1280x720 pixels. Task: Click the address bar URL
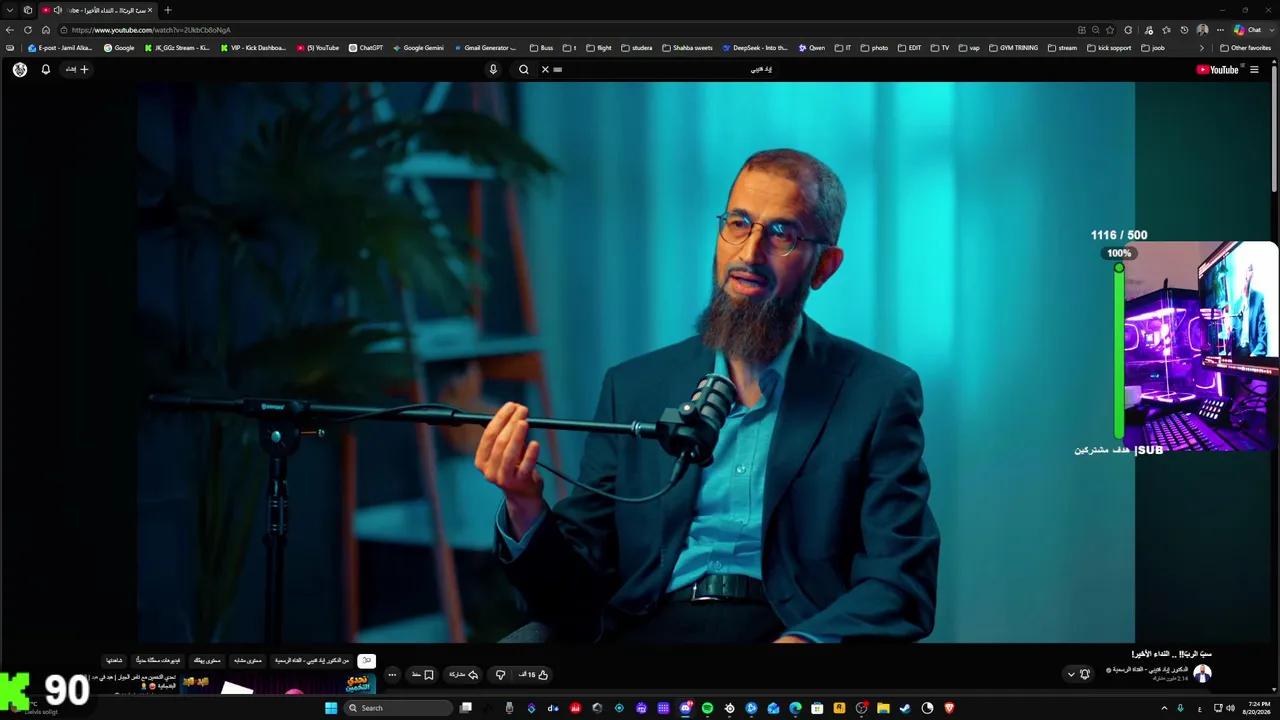(150, 30)
